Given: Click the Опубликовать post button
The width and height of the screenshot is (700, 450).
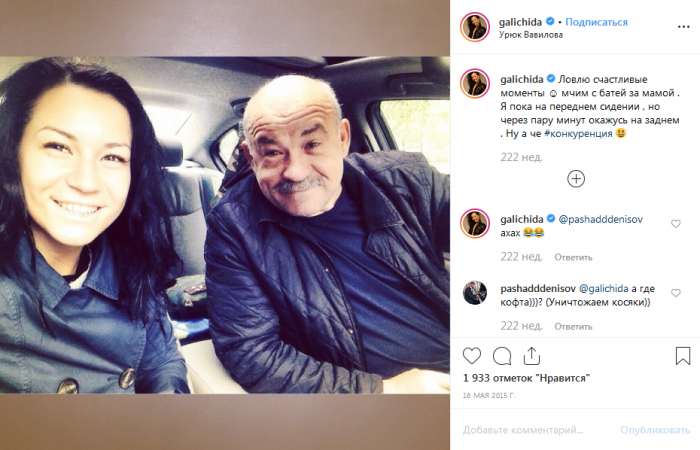Looking at the screenshot, I should point(655,430).
